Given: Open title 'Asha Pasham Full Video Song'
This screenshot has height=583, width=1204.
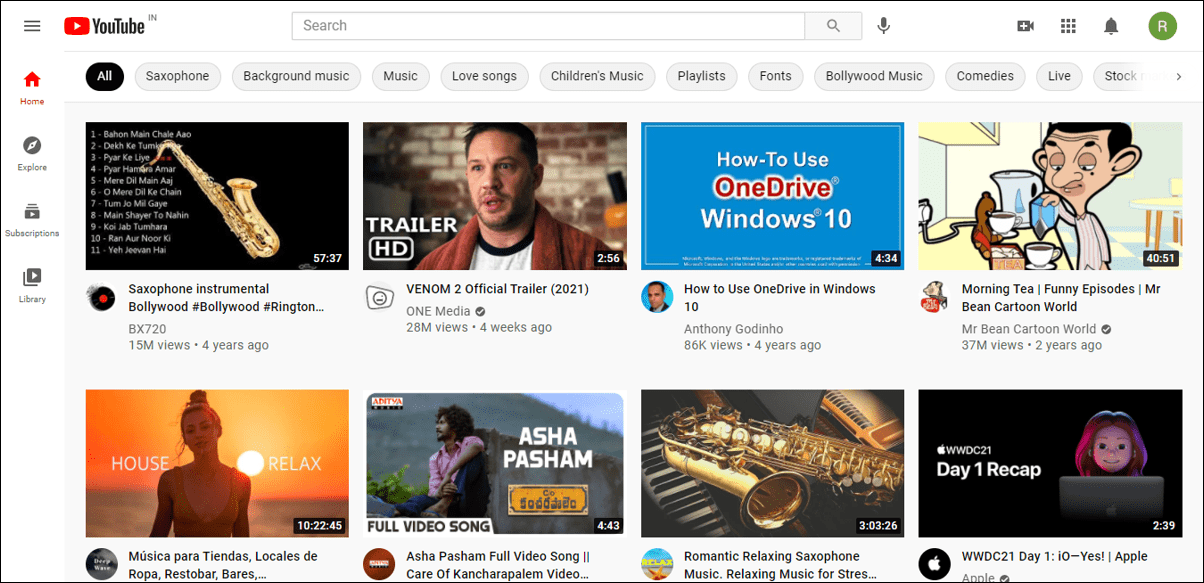Looking at the screenshot, I should point(499,565).
